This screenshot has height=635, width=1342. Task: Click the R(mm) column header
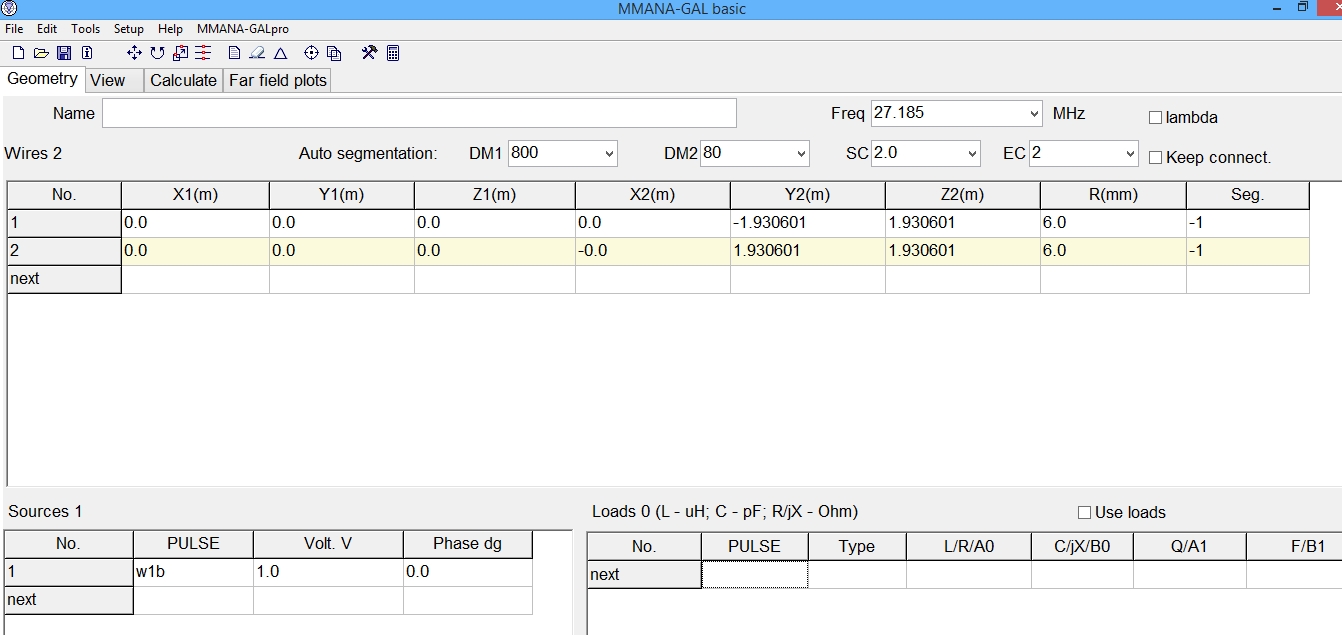coord(1113,195)
